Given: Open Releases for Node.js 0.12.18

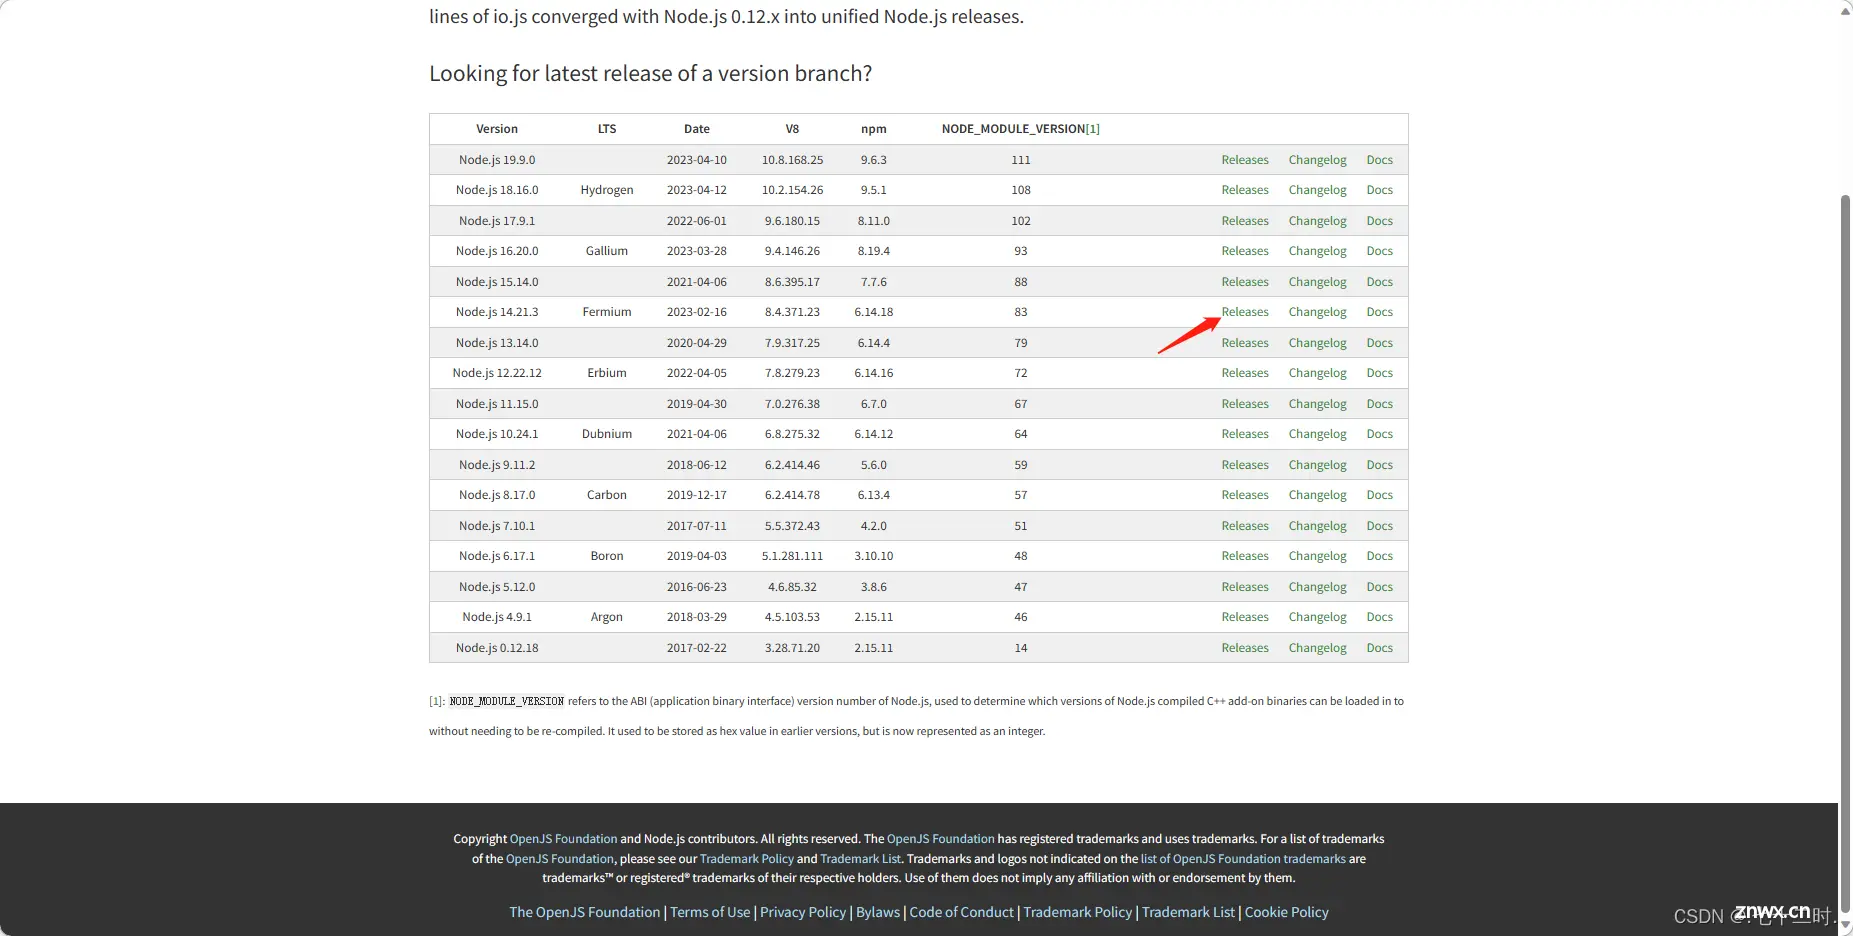Looking at the screenshot, I should tap(1244, 648).
